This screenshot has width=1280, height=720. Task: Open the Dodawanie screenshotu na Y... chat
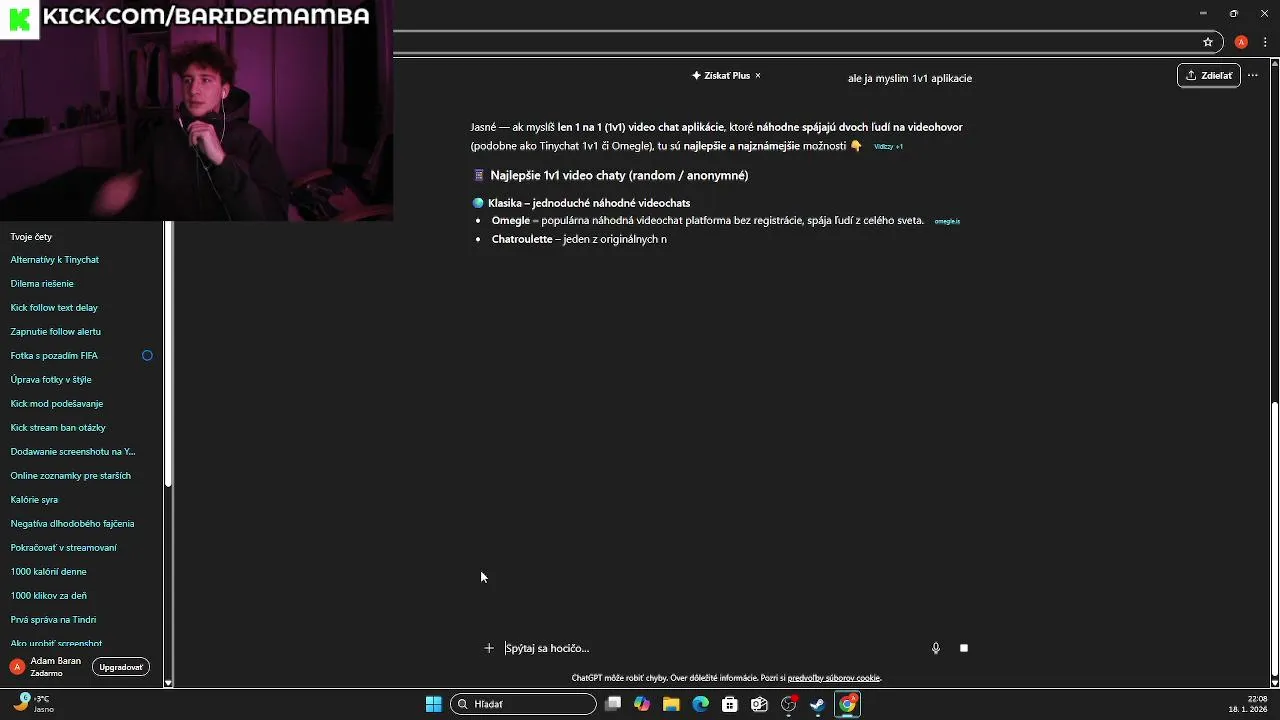[x=73, y=452]
